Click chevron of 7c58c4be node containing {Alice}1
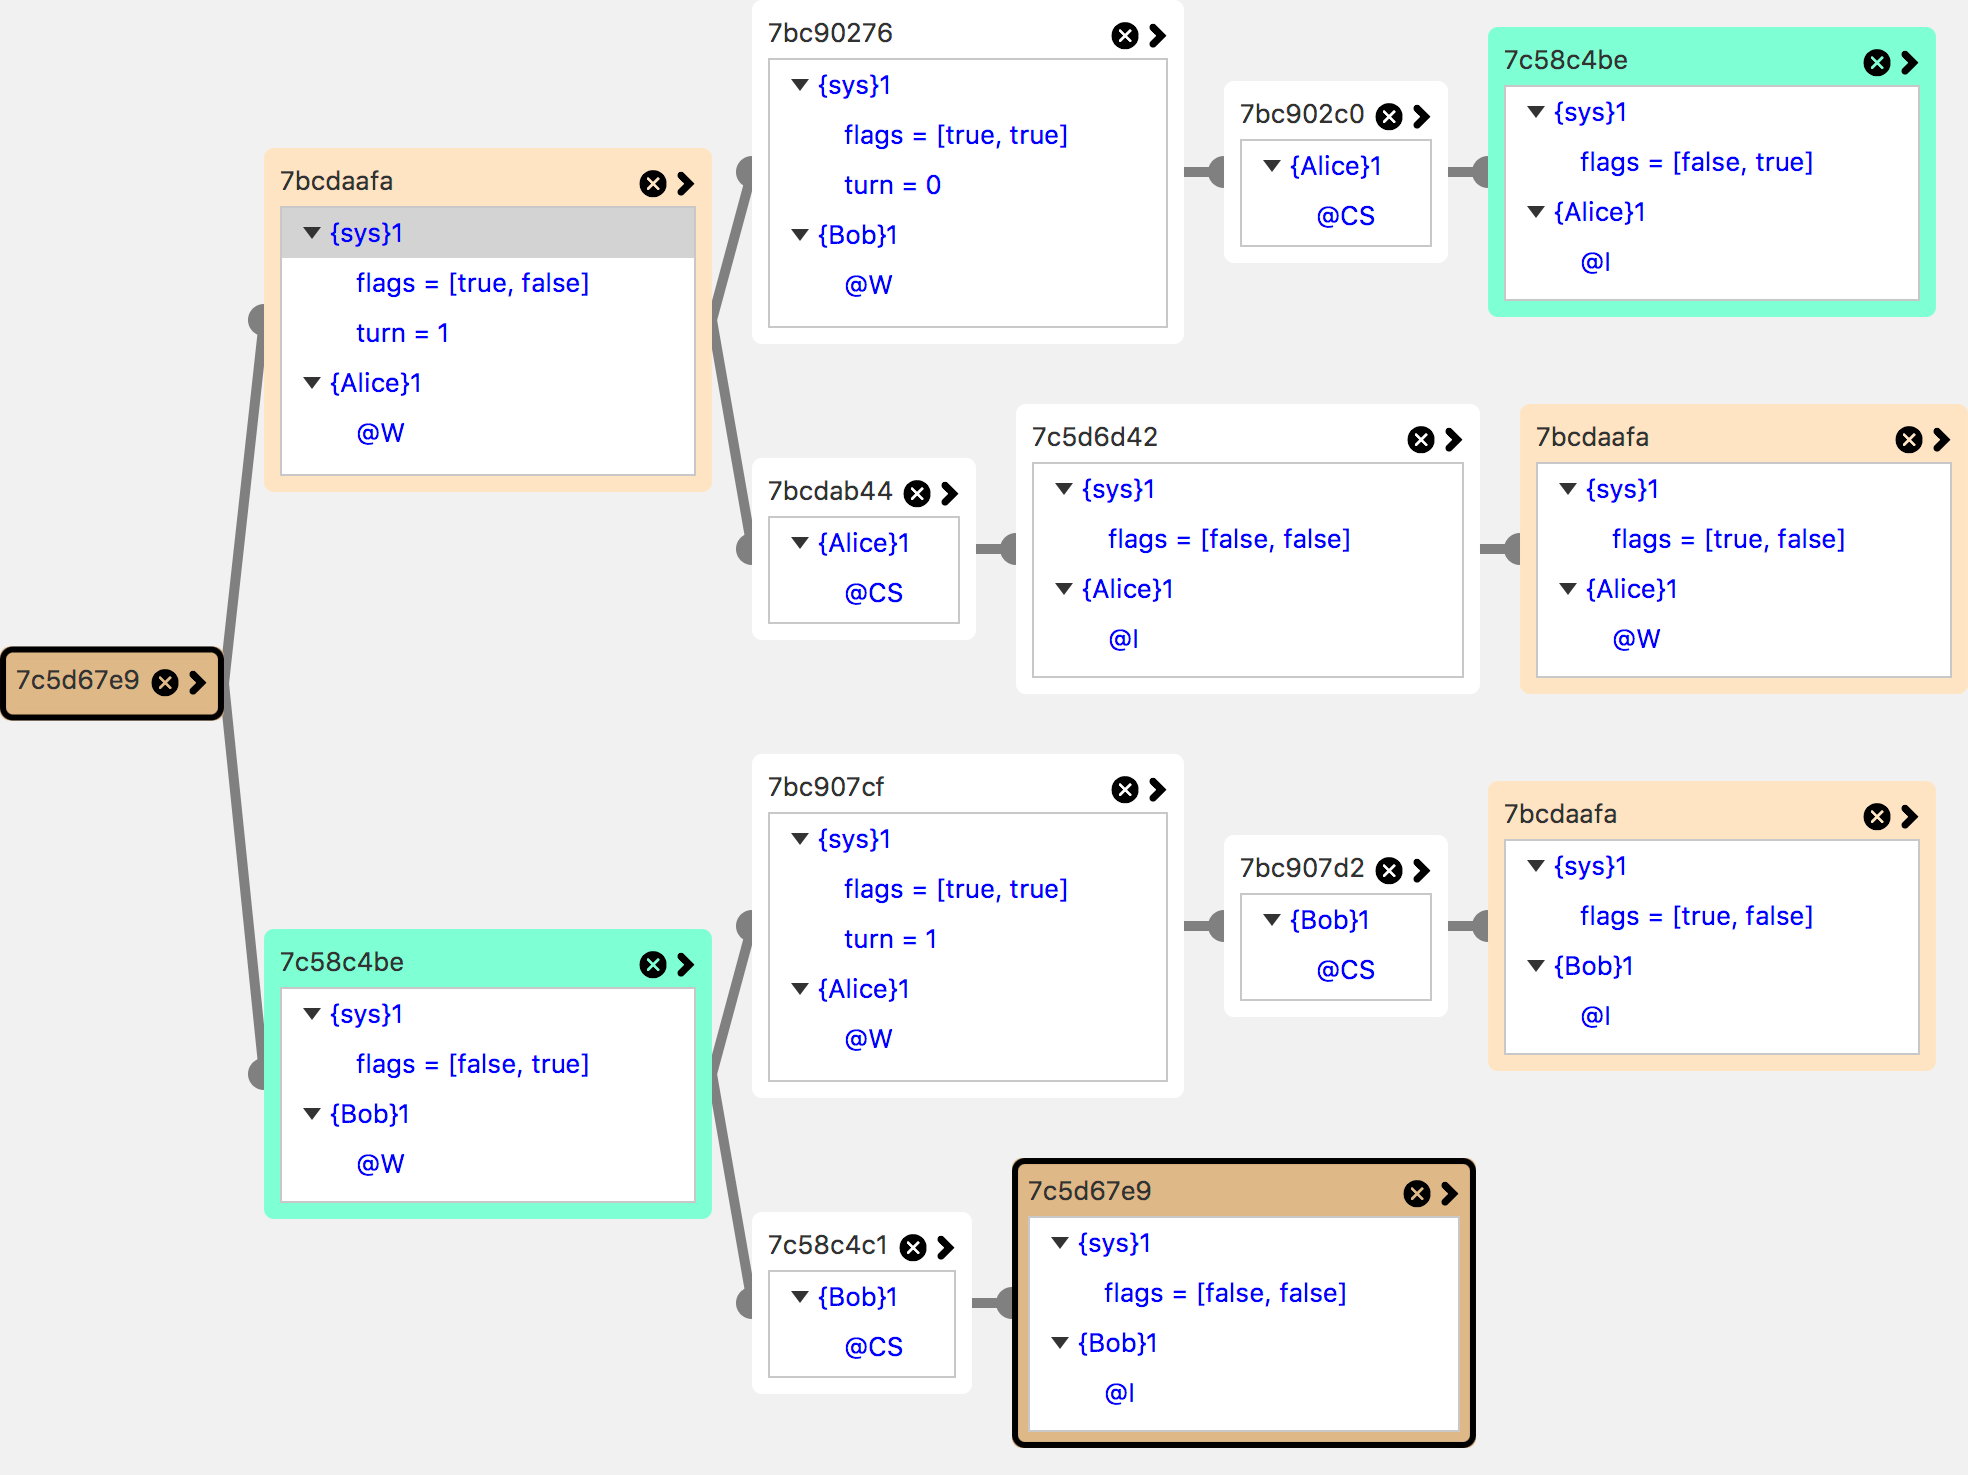Viewport: 1968px width, 1475px height. (1909, 63)
